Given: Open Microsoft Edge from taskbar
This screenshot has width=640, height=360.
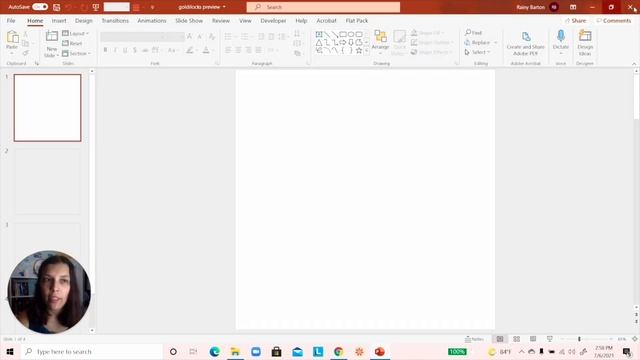Looking at the screenshot, I should [215, 351].
